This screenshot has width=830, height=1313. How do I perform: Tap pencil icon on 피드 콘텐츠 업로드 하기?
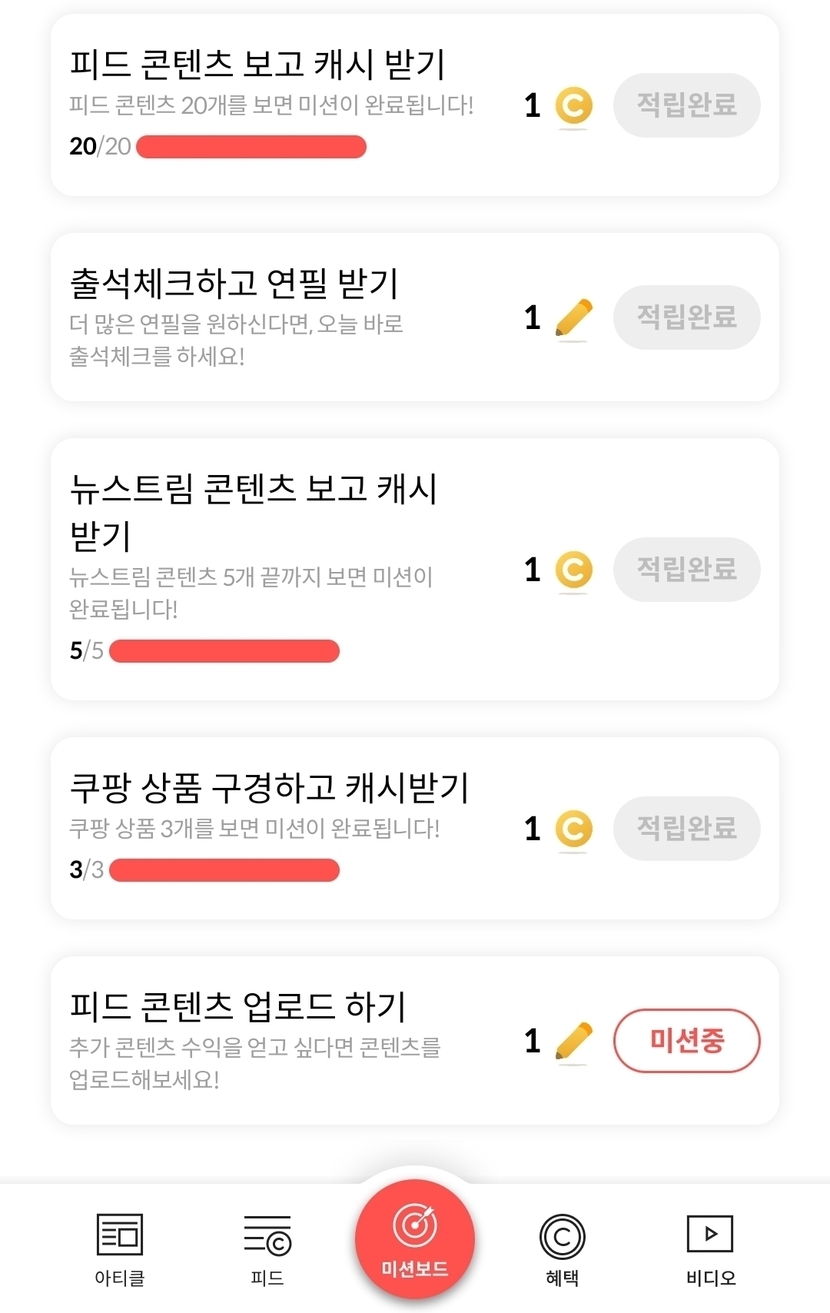[573, 1042]
